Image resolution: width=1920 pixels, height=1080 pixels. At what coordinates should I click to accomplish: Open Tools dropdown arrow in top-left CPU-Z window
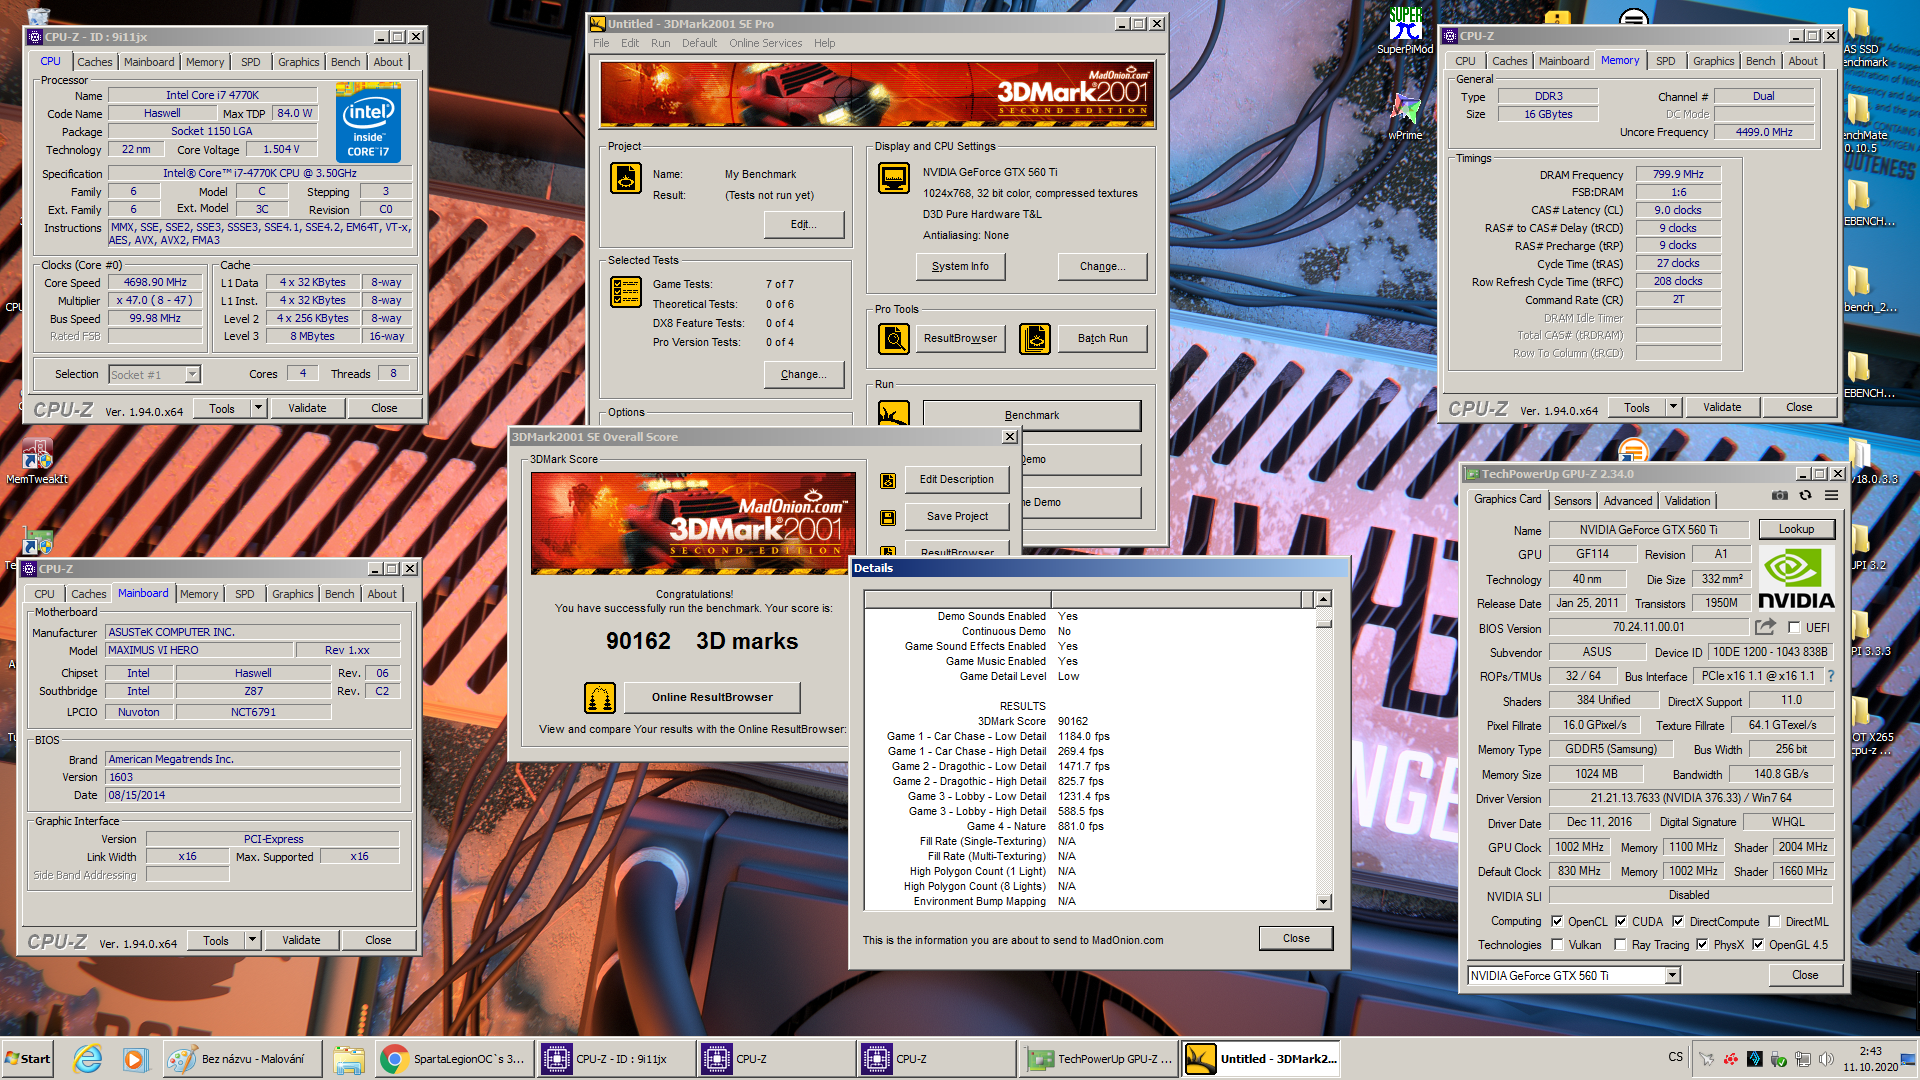tap(258, 408)
